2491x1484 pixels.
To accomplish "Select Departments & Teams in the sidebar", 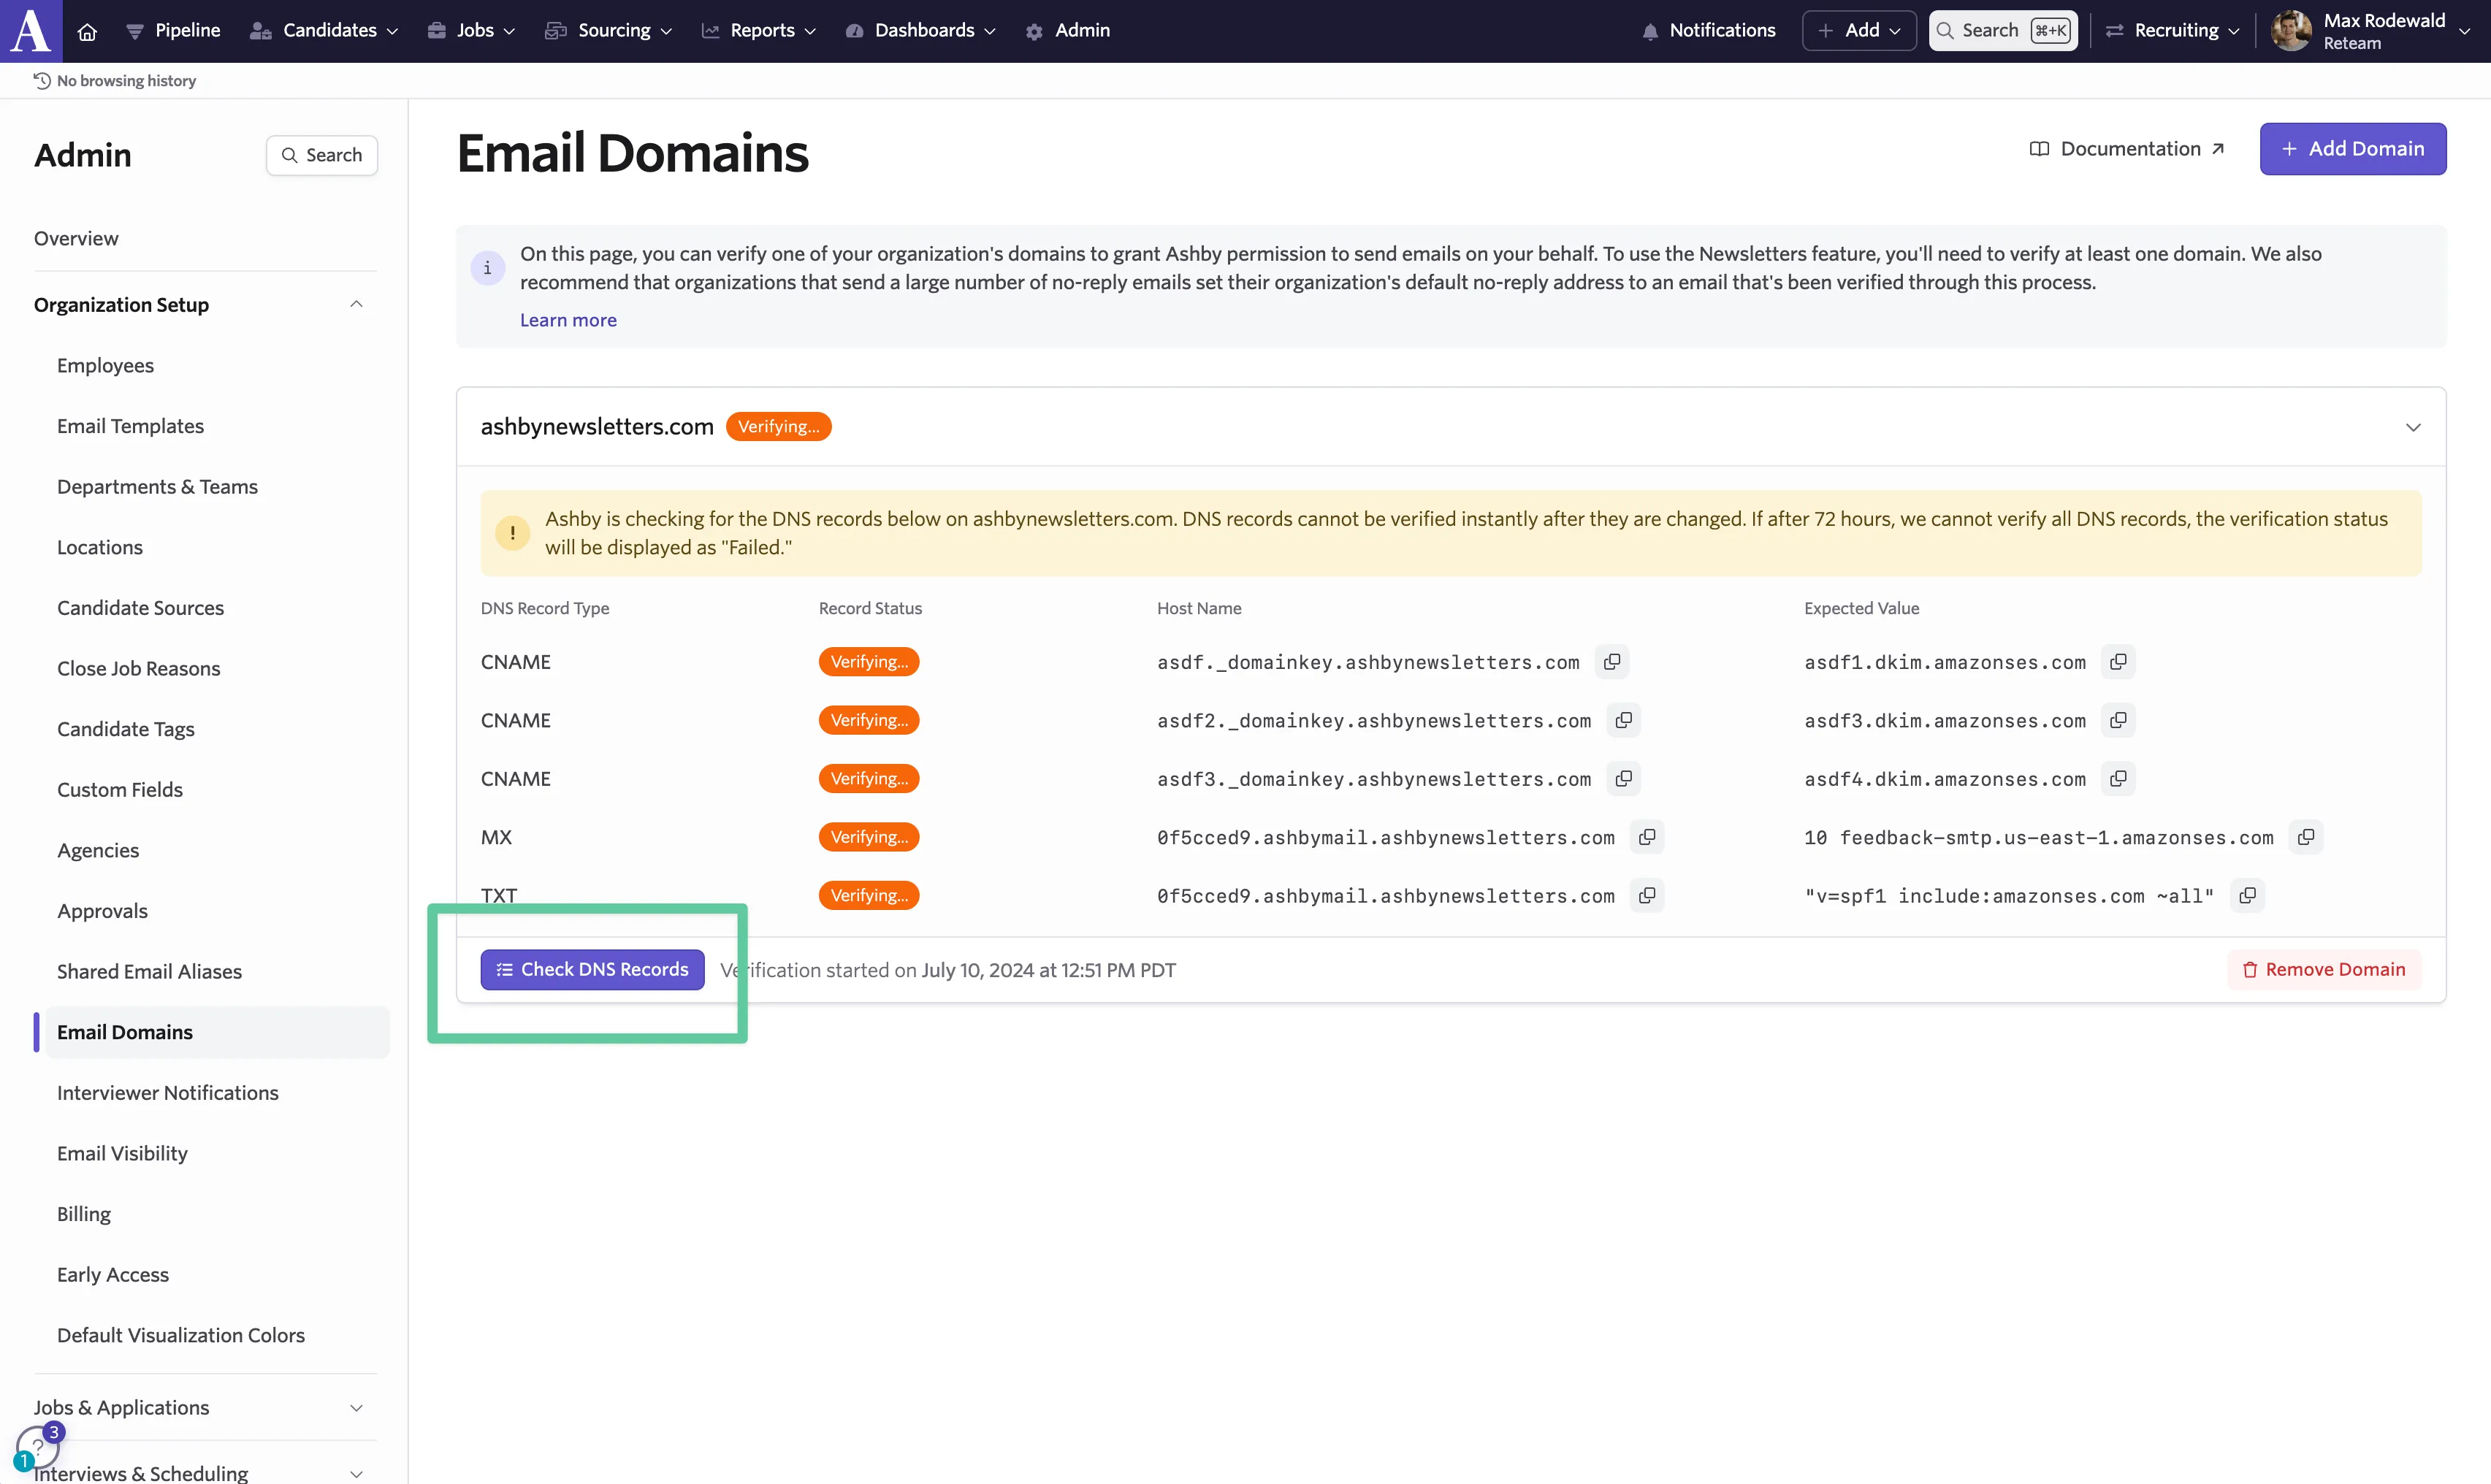I will tap(157, 487).
